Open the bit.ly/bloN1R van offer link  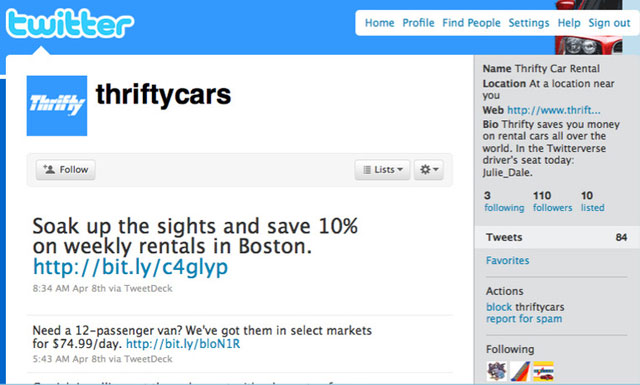coord(183,344)
